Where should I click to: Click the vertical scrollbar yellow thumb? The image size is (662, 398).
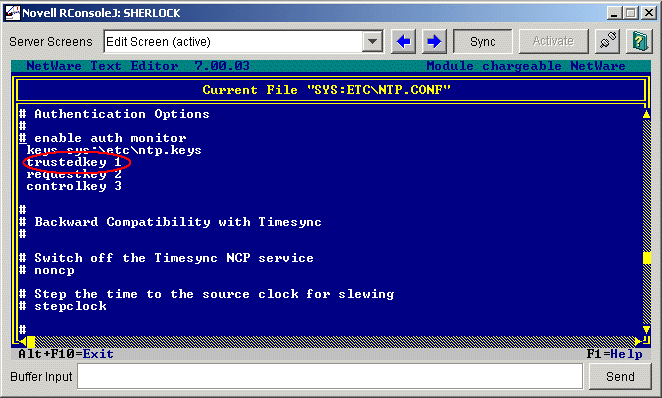[x=646, y=258]
